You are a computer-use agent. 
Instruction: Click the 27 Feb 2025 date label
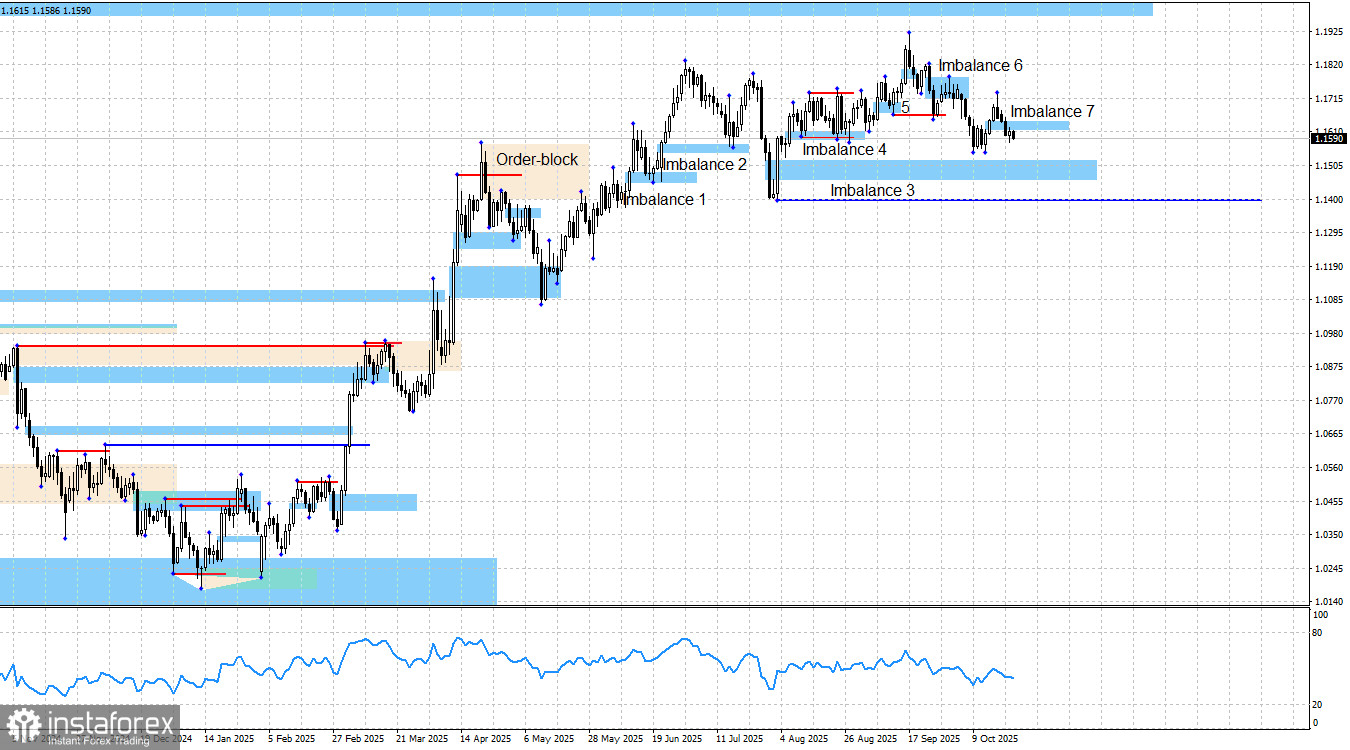(357, 740)
